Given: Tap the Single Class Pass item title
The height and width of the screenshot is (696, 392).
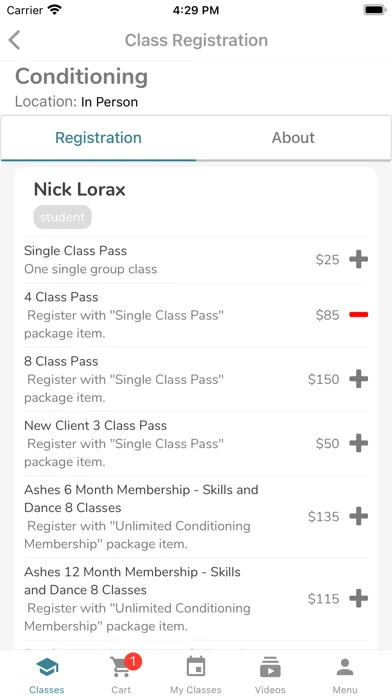Looking at the screenshot, I should click(75, 251).
